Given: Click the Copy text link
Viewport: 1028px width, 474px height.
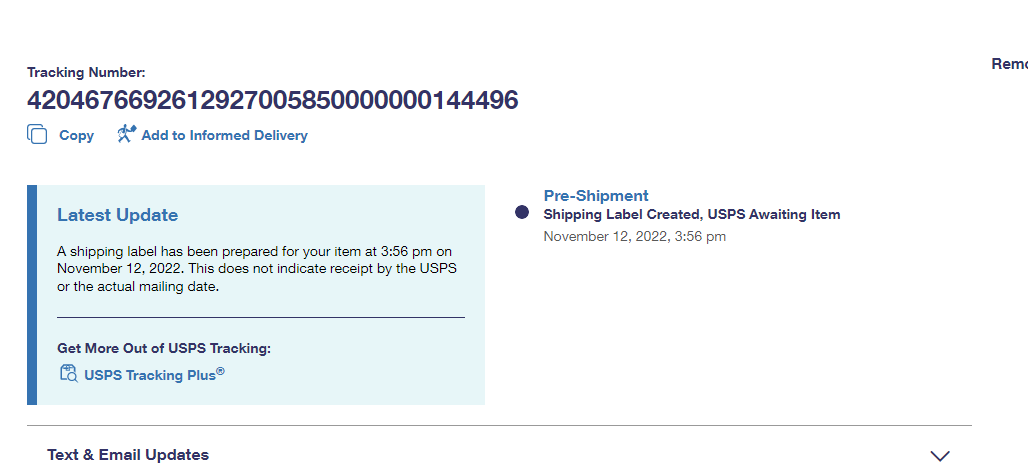Looking at the screenshot, I should [76, 136].
